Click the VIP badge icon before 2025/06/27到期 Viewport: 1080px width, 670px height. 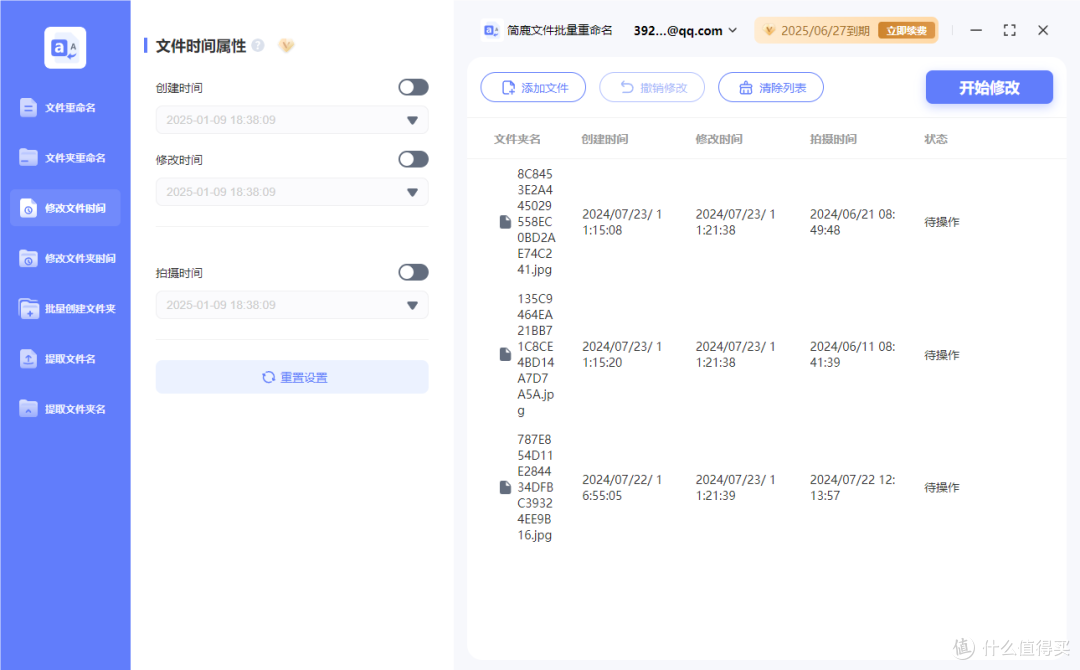tap(769, 30)
